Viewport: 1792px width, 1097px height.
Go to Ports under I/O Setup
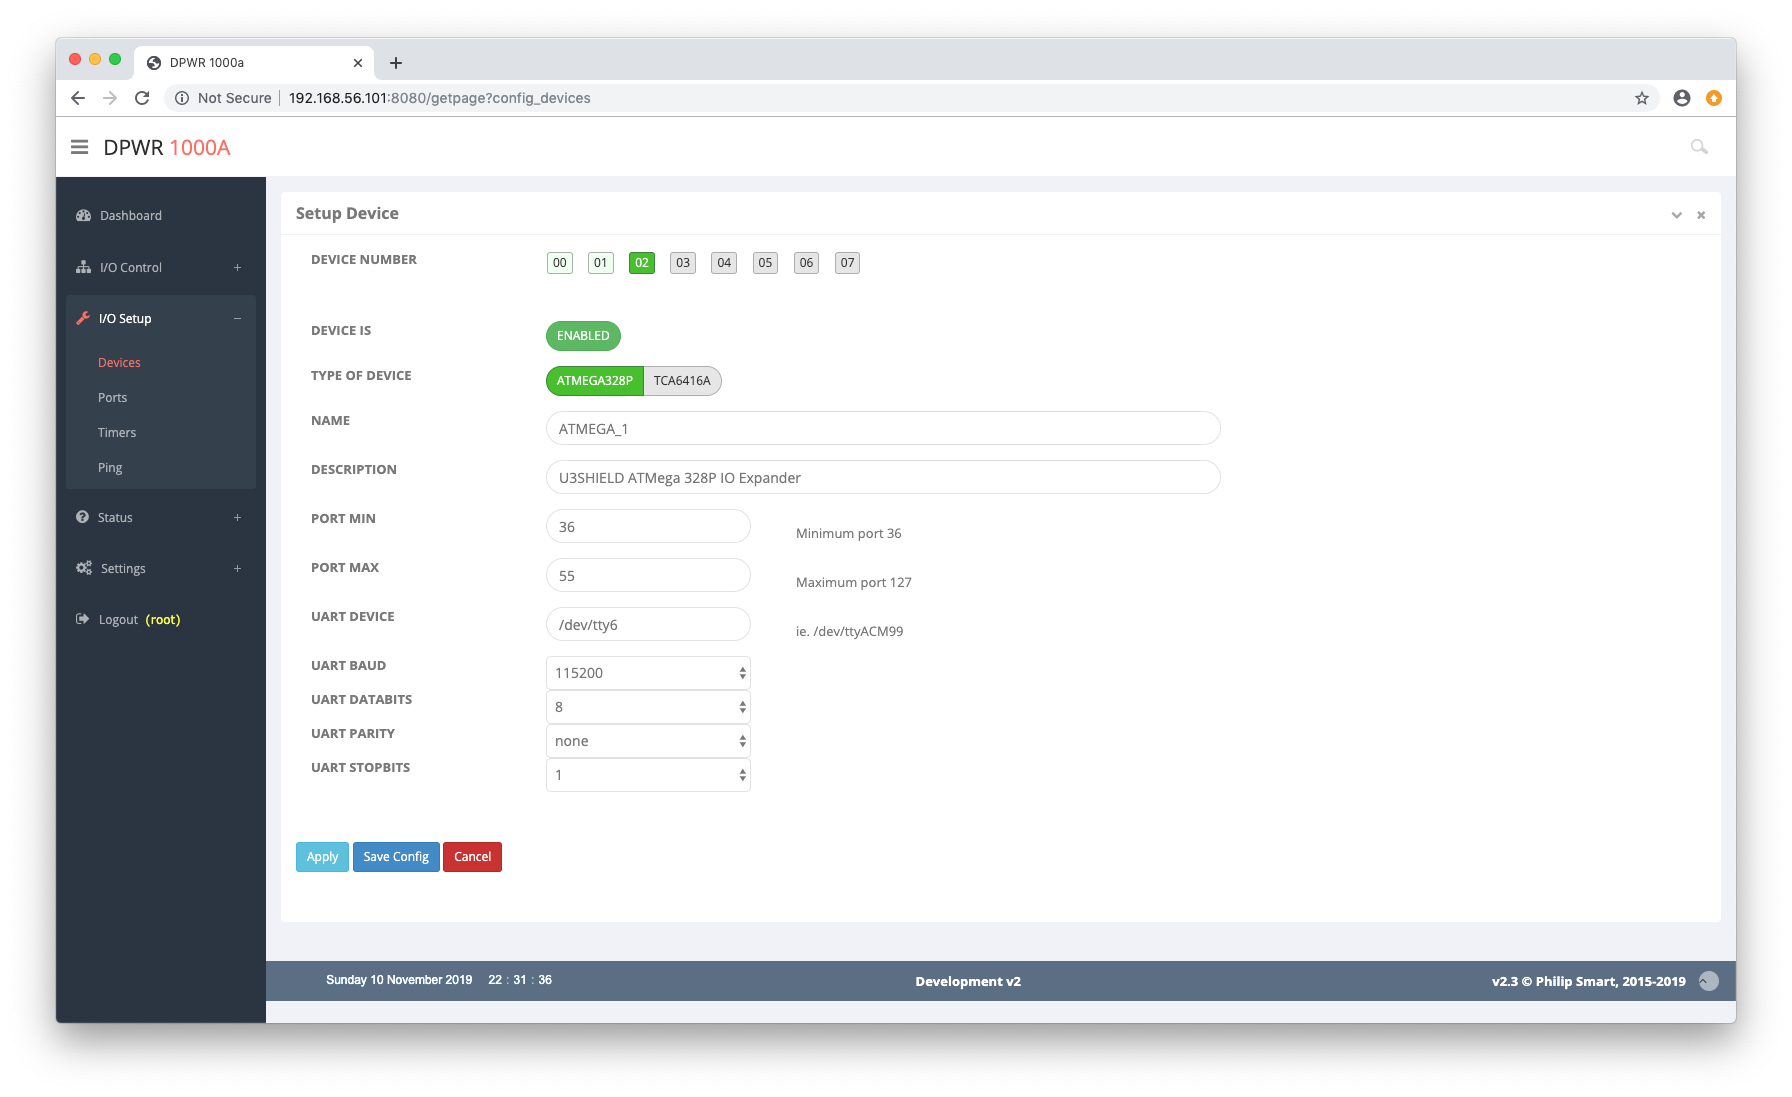tap(113, 398)
